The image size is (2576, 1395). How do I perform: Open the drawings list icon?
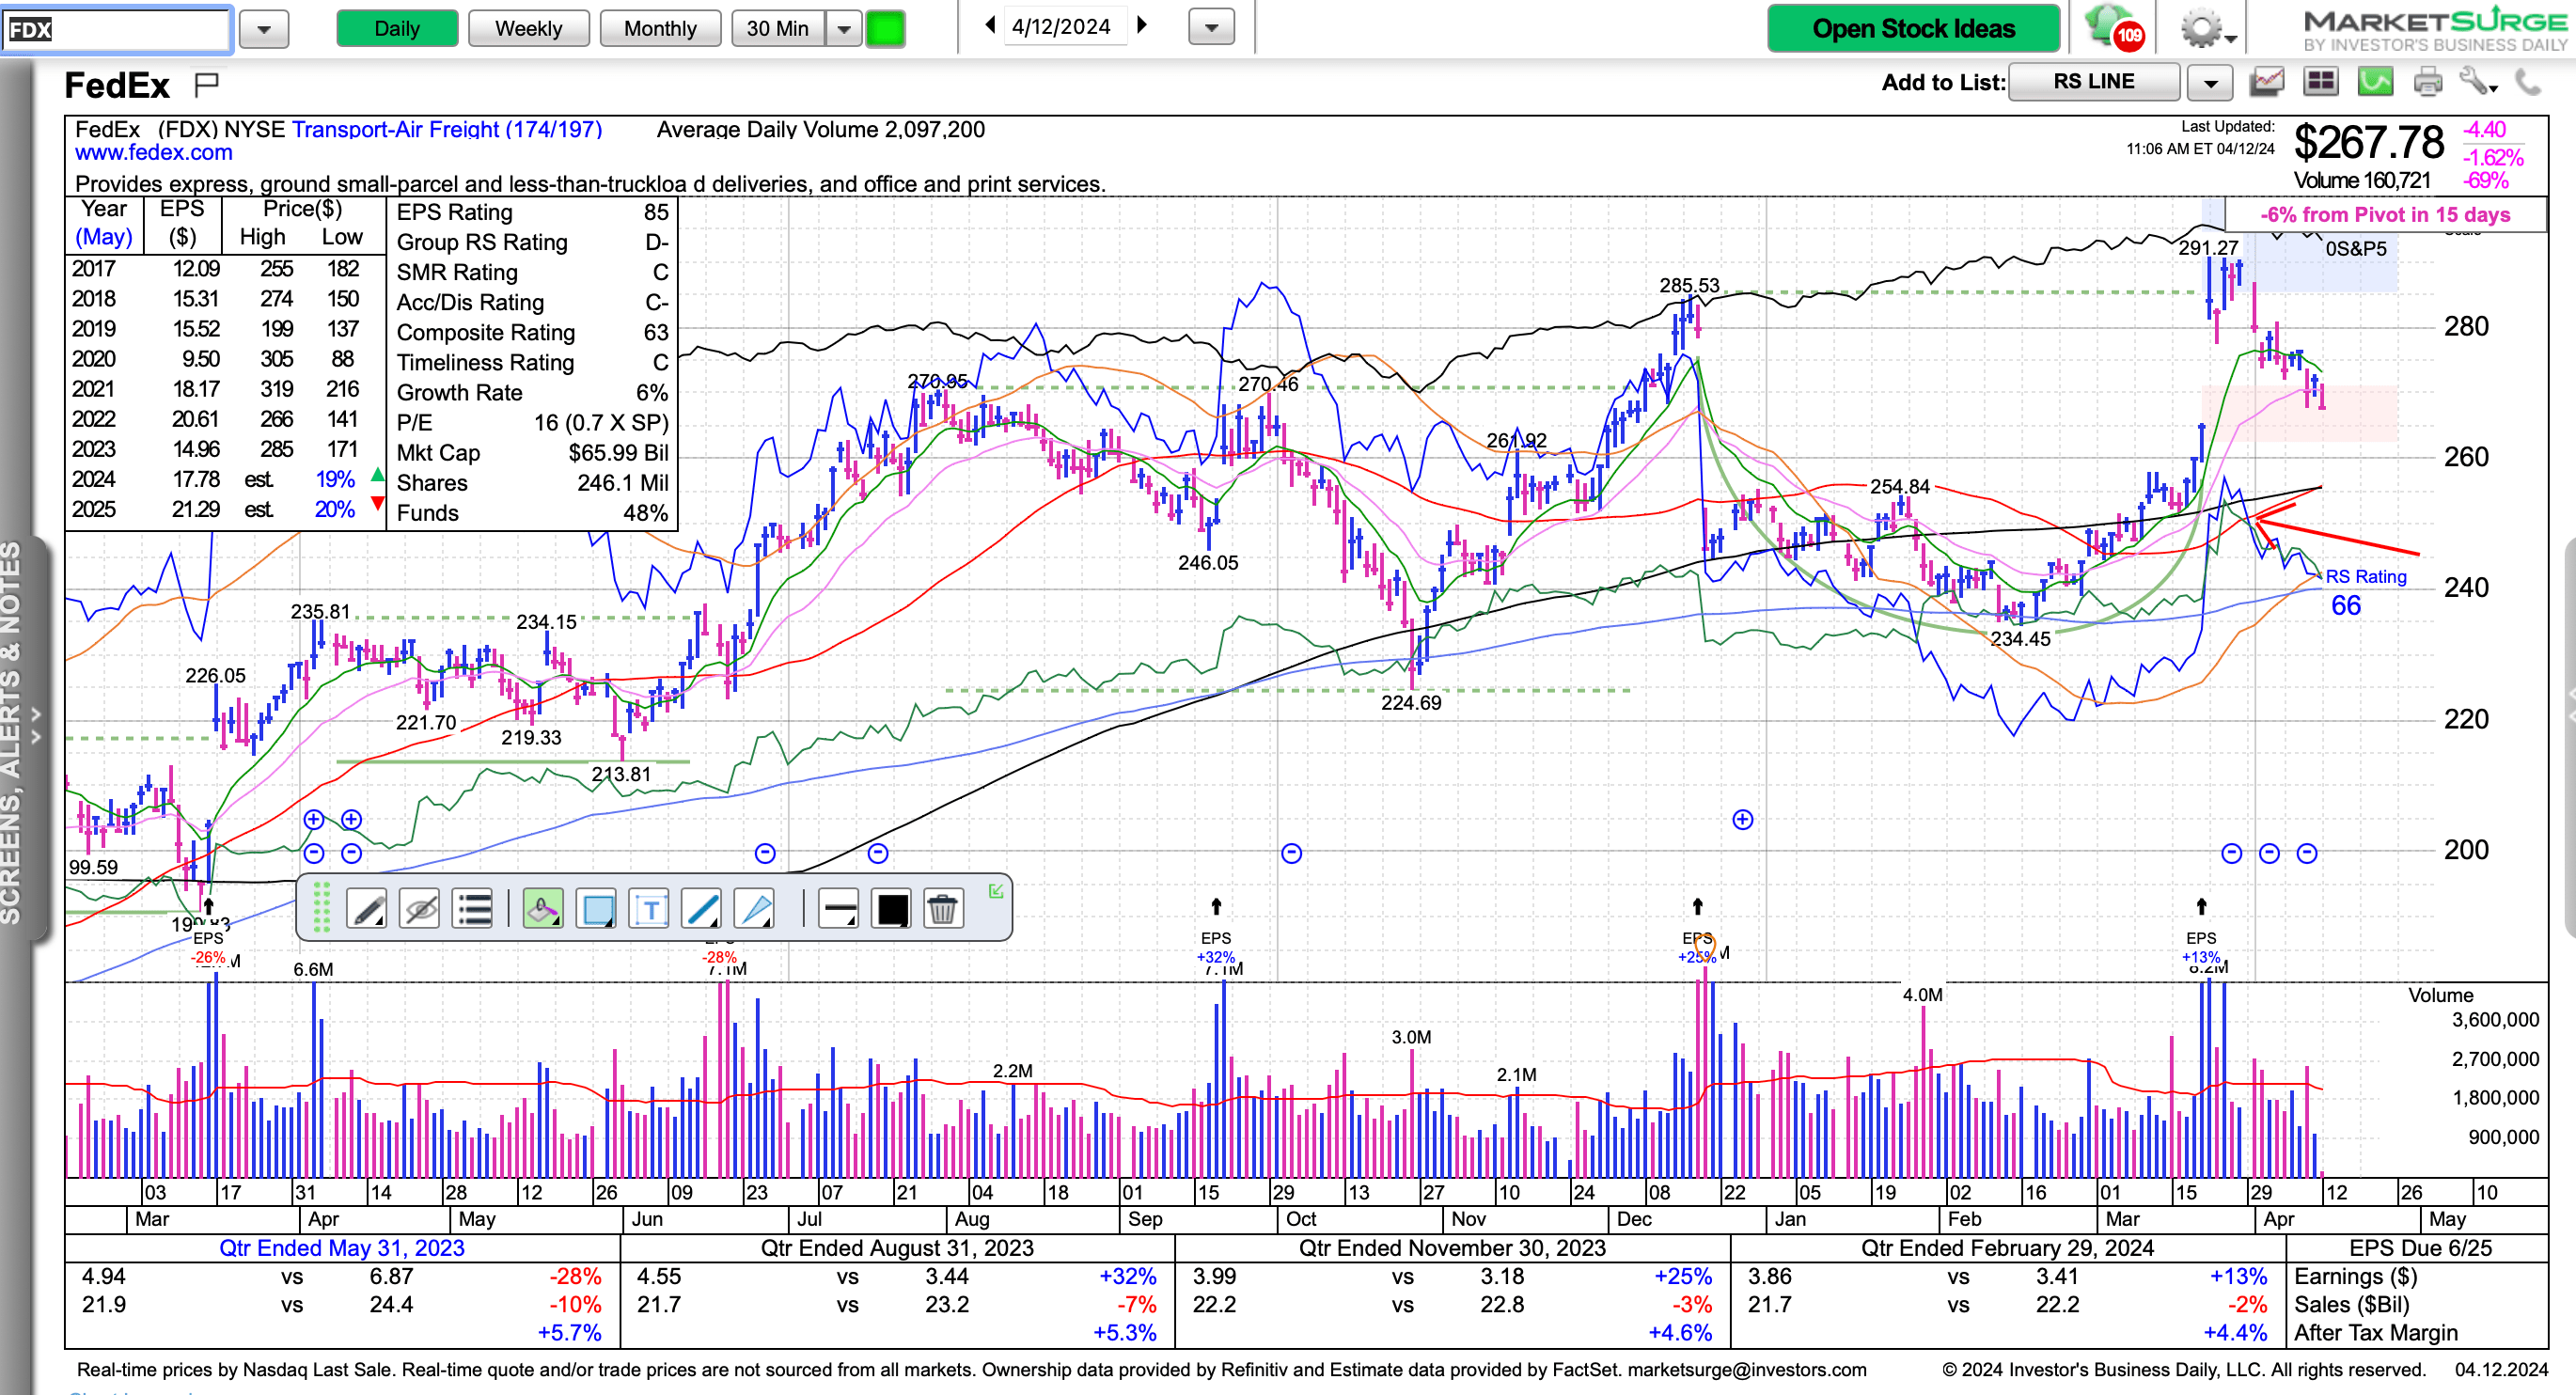click(x=473, y=909)
